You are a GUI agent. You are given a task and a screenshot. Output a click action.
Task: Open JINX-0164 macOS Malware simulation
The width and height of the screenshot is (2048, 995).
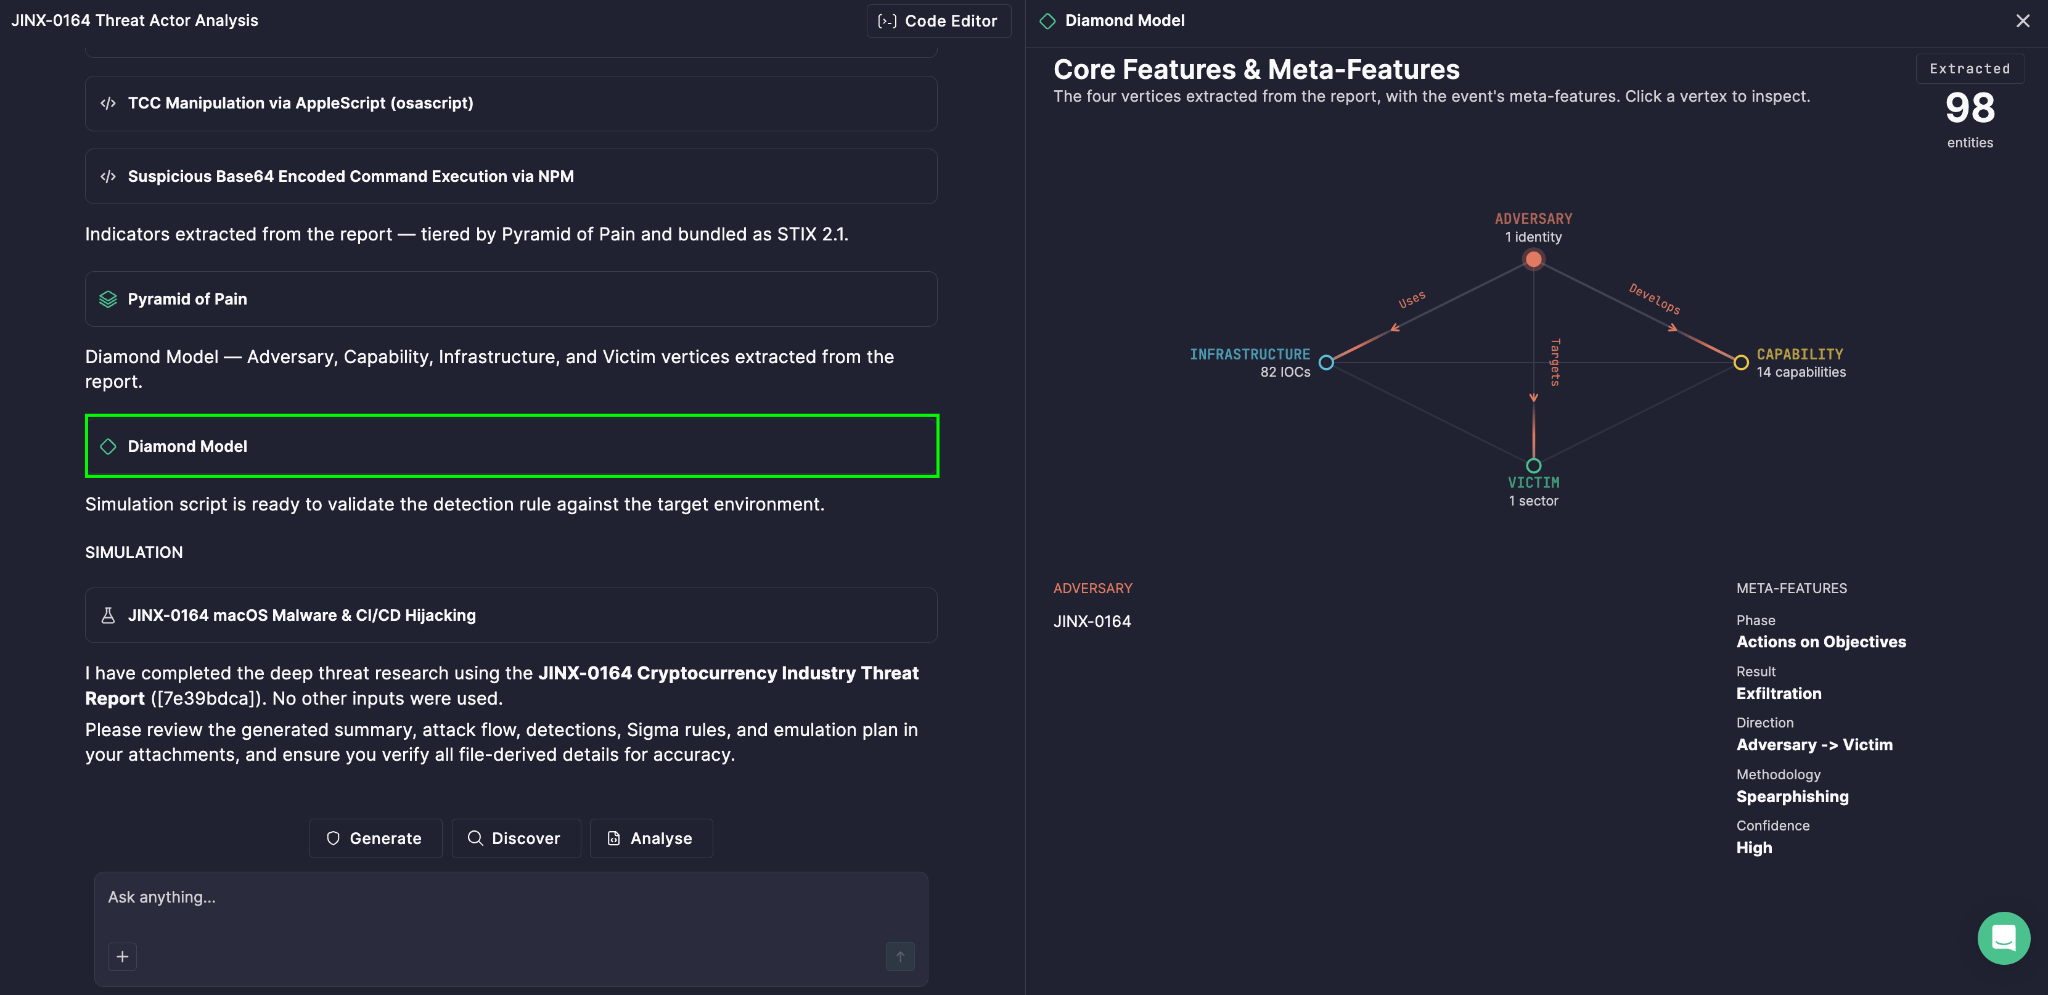511,615
